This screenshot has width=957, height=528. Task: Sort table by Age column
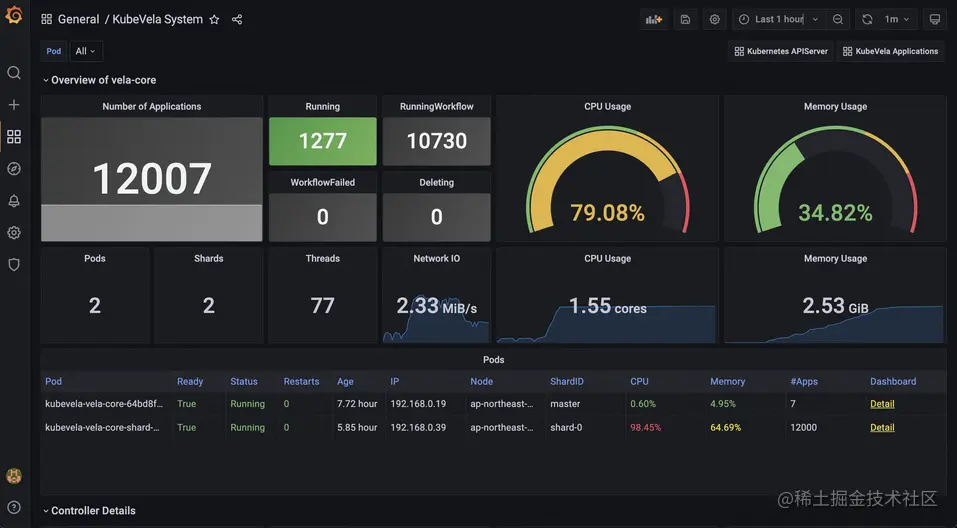point(345,382)
